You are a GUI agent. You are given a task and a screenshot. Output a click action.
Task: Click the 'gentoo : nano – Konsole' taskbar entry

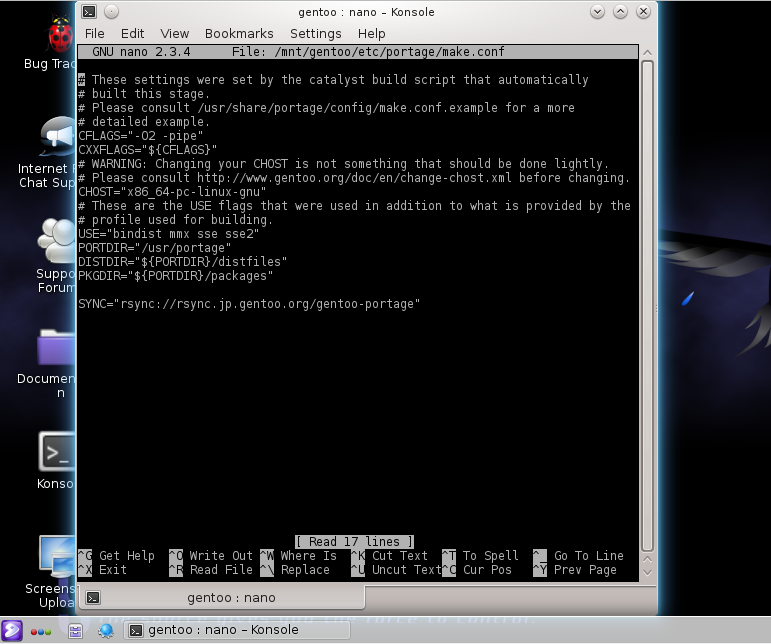[x=236, y=630]
